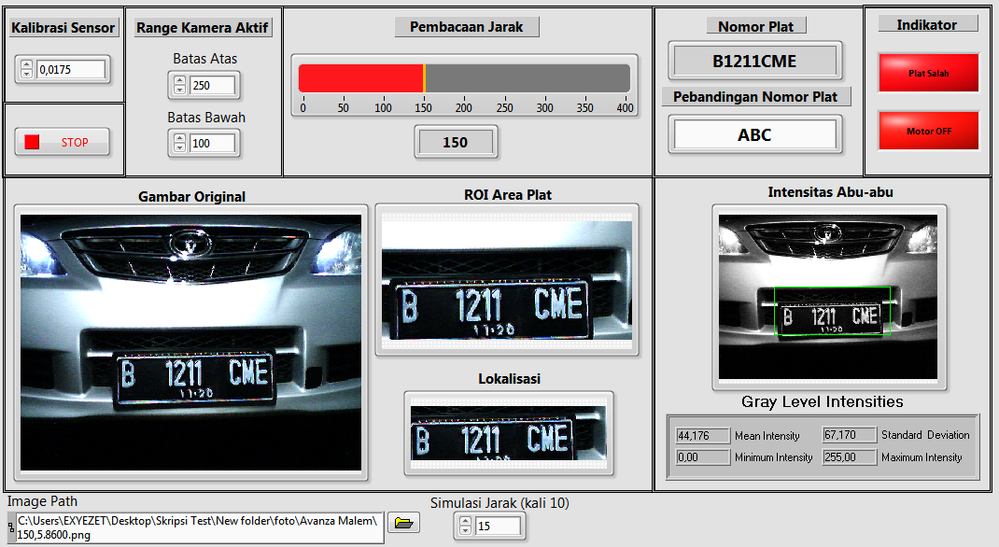Step the Batas Bawah value arrows
Screen dimensions: 999x547
click(180, 143)
